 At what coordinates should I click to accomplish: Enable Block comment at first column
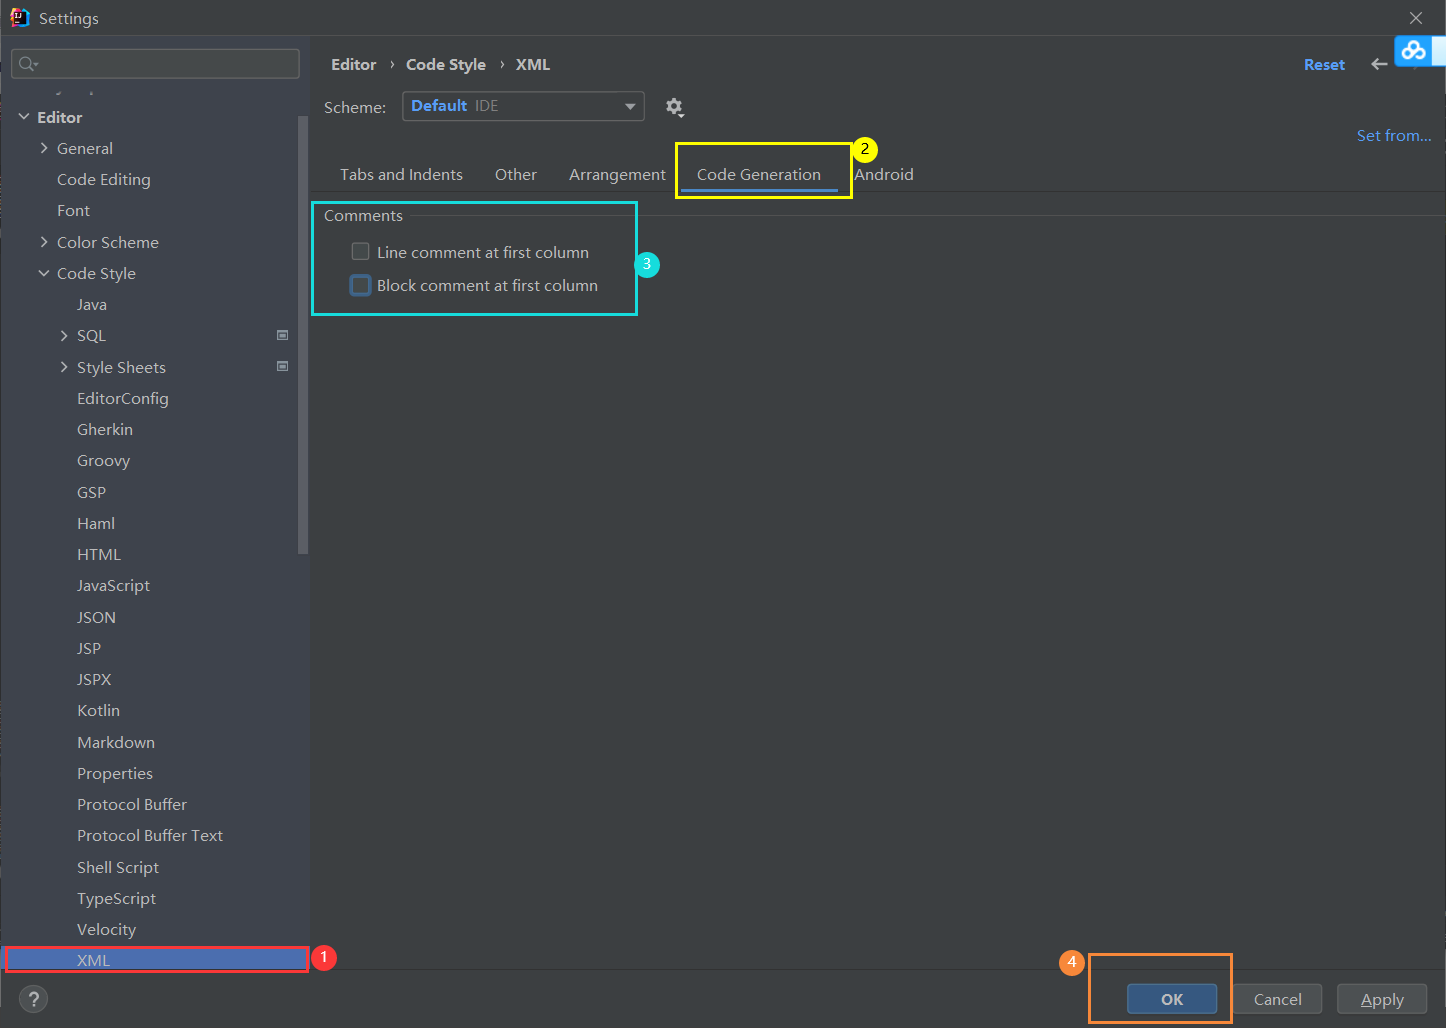[361, 285]
